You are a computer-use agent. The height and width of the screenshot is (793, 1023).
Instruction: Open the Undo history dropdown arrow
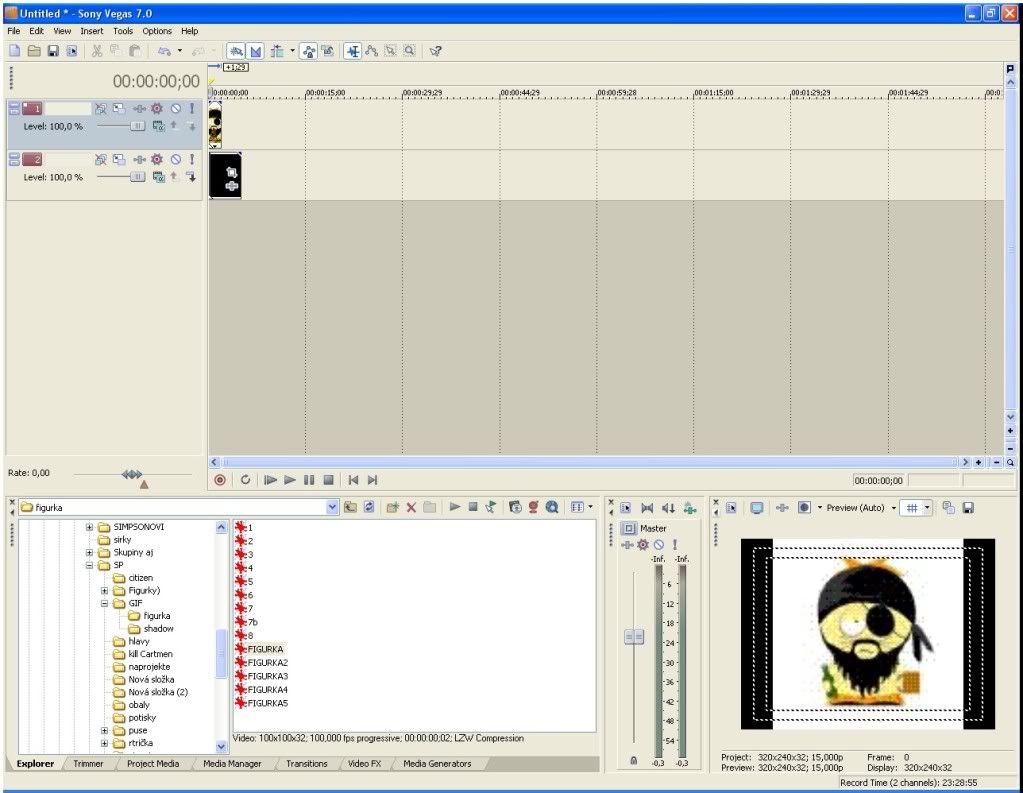point(180,51)
